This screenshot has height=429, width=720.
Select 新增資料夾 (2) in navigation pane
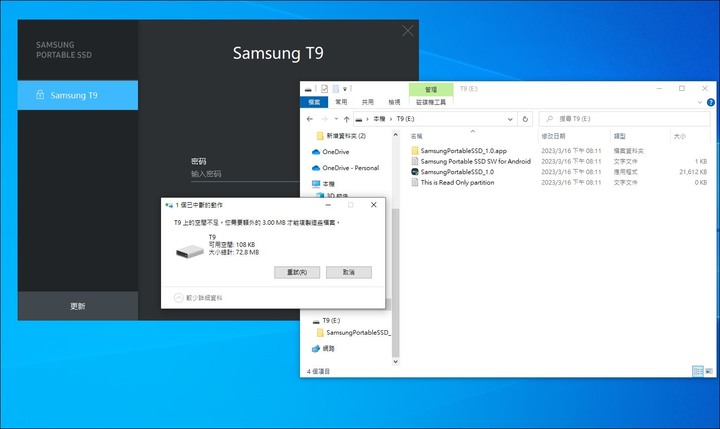point(346,136)
